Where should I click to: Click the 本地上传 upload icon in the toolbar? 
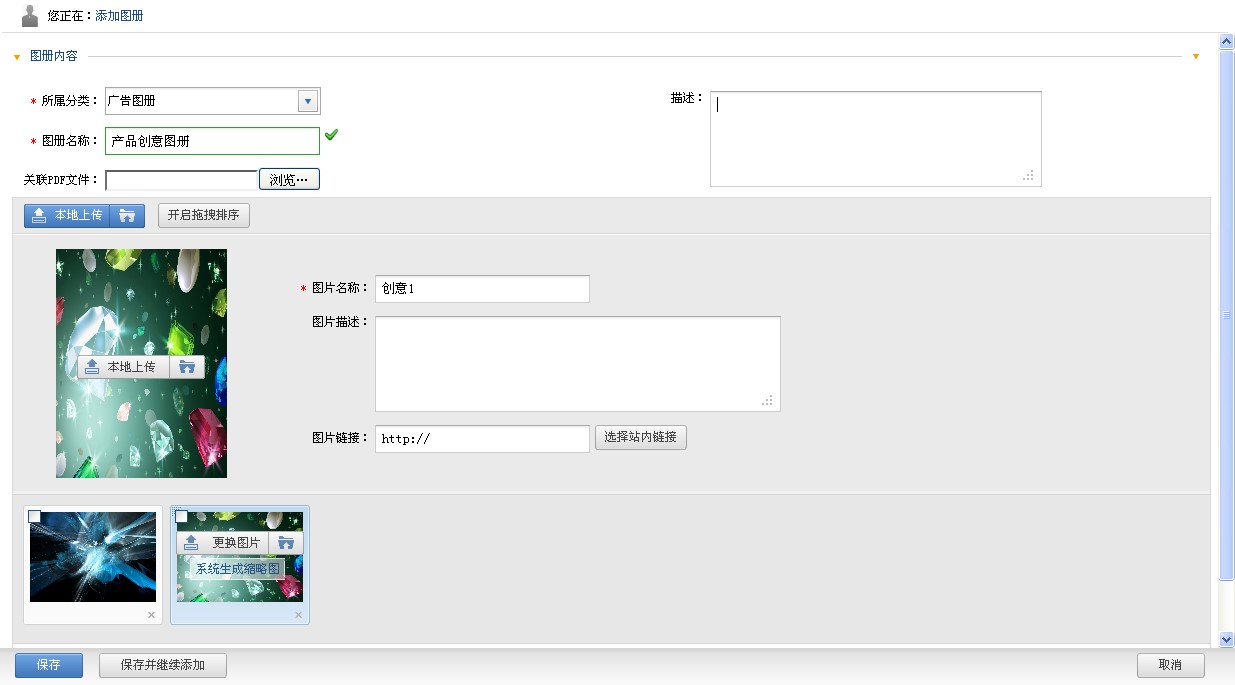click(39, 215)
